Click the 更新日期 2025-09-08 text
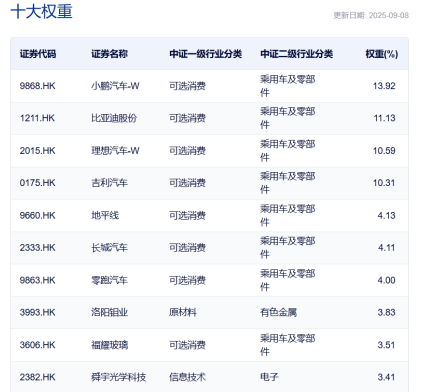The width and height of the screenshot is (434, 392). 371,15
